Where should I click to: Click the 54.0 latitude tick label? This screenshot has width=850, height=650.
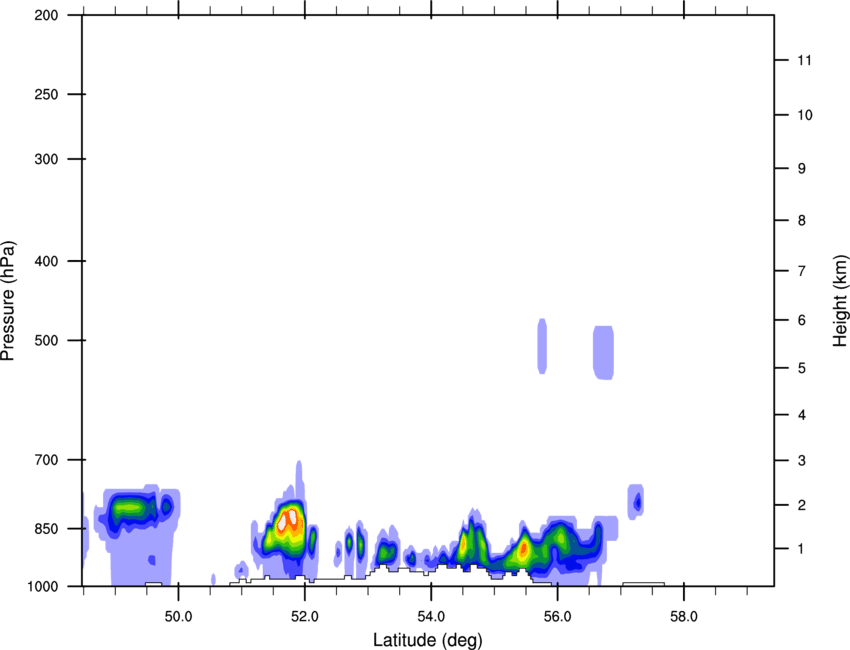[432, 617]
